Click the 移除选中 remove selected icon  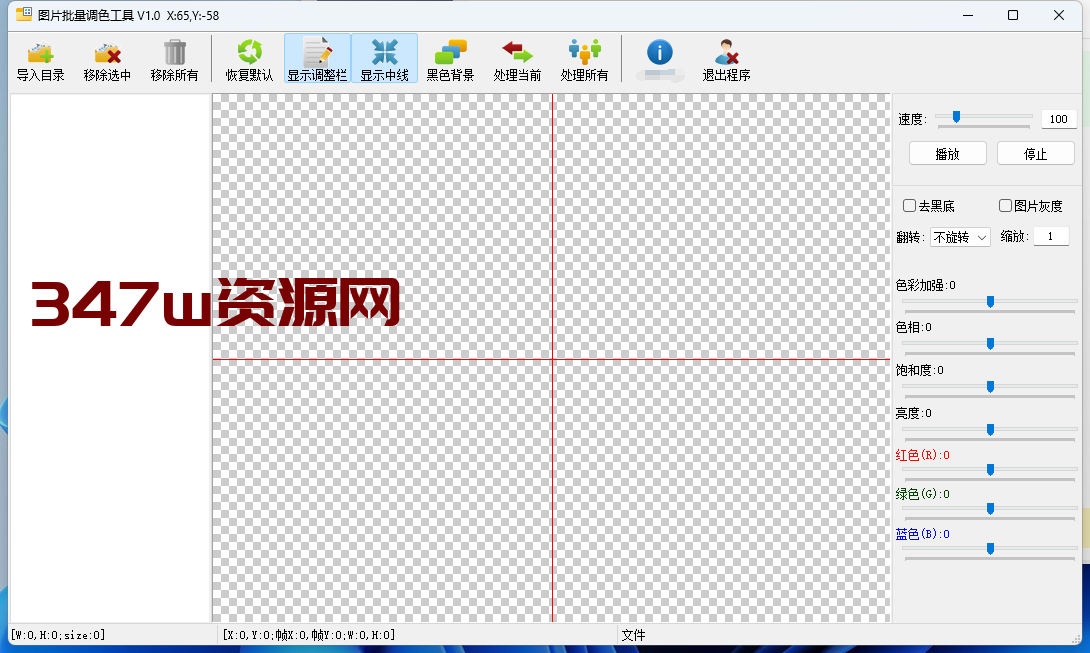point(107,52)
